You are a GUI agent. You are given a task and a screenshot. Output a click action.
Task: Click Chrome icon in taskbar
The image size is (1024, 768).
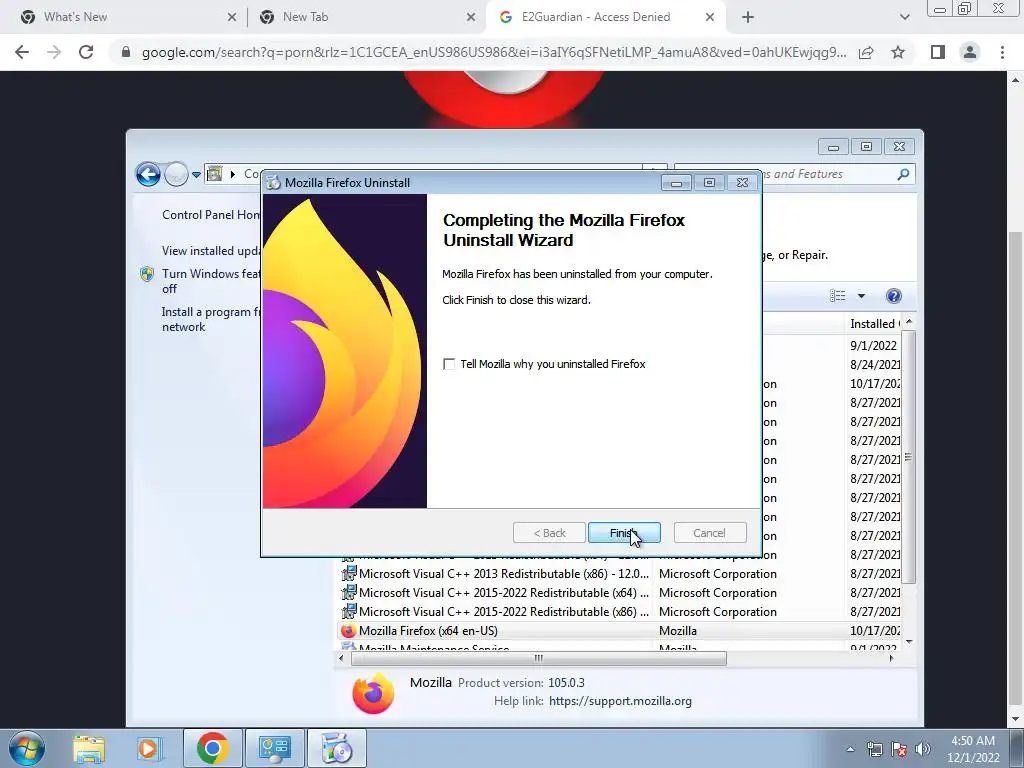click(x=212, y=748)
